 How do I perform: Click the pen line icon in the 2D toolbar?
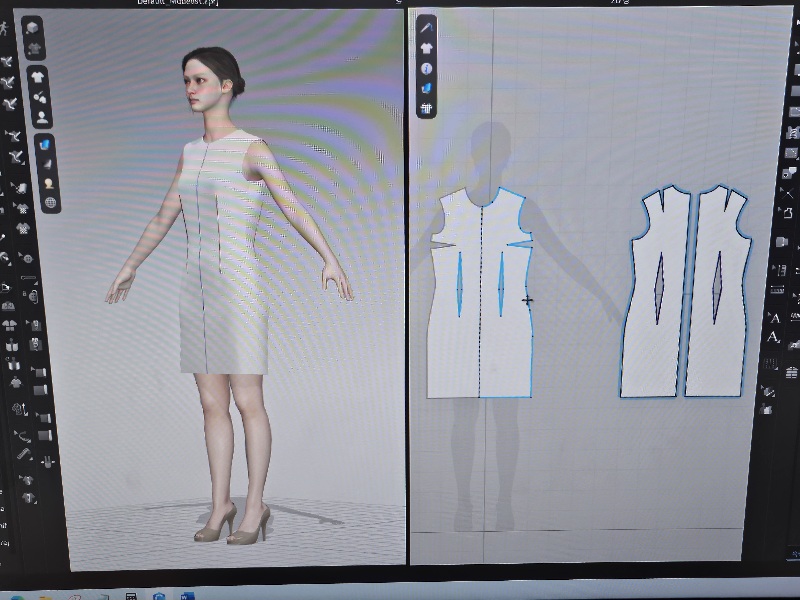tap(427, 28)
